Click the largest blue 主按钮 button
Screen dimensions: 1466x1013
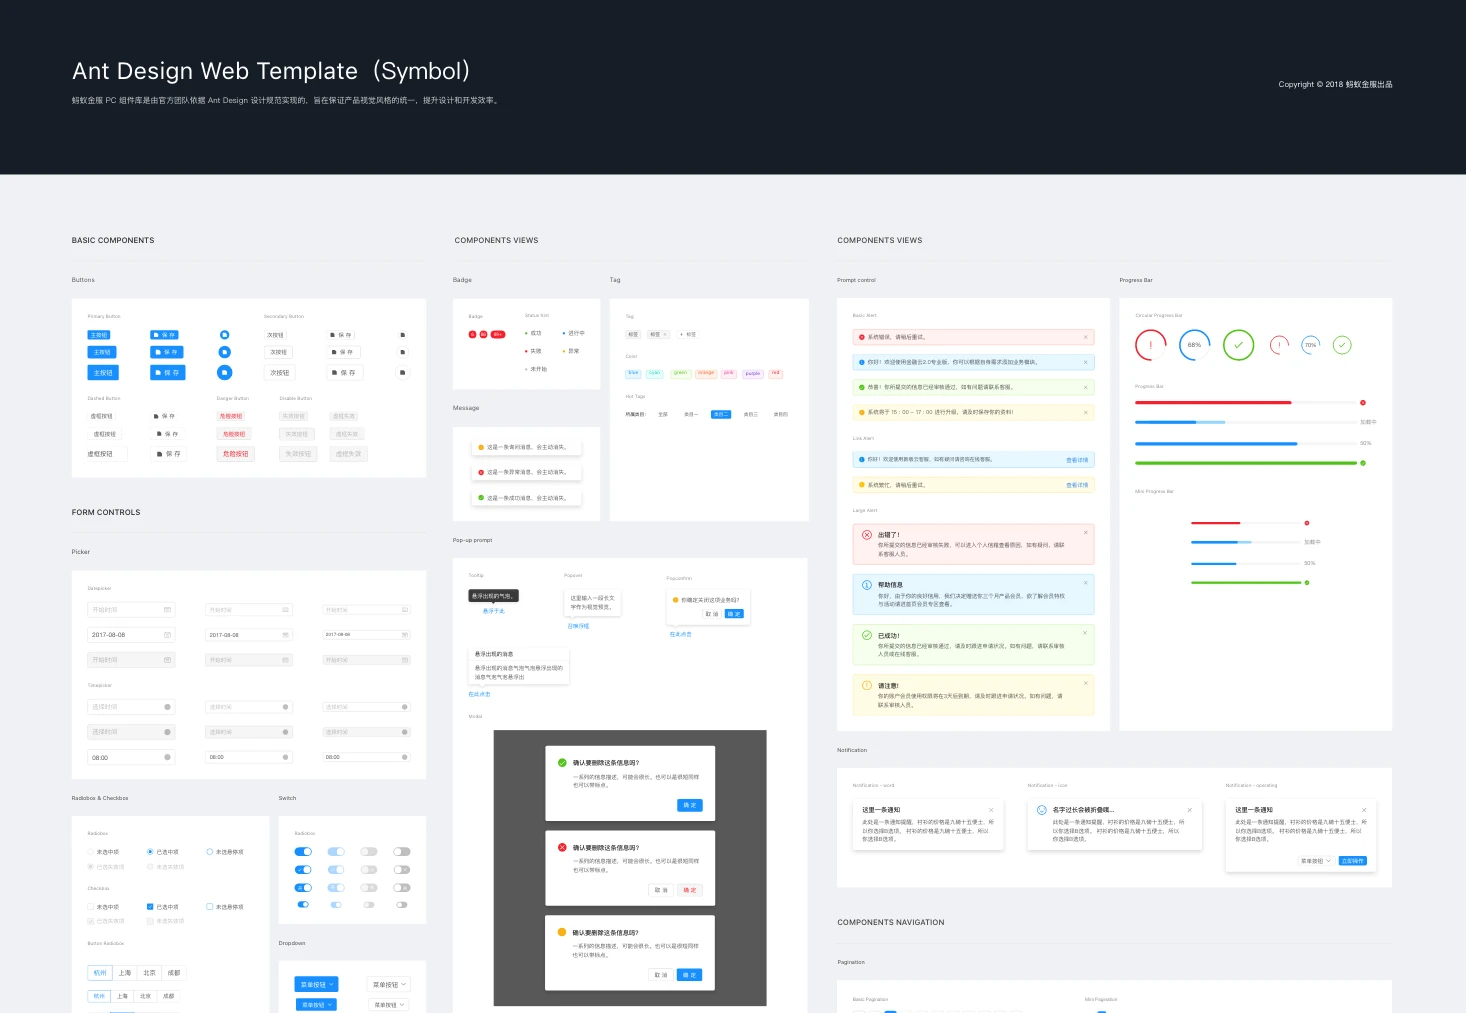(x=103, y=373)
